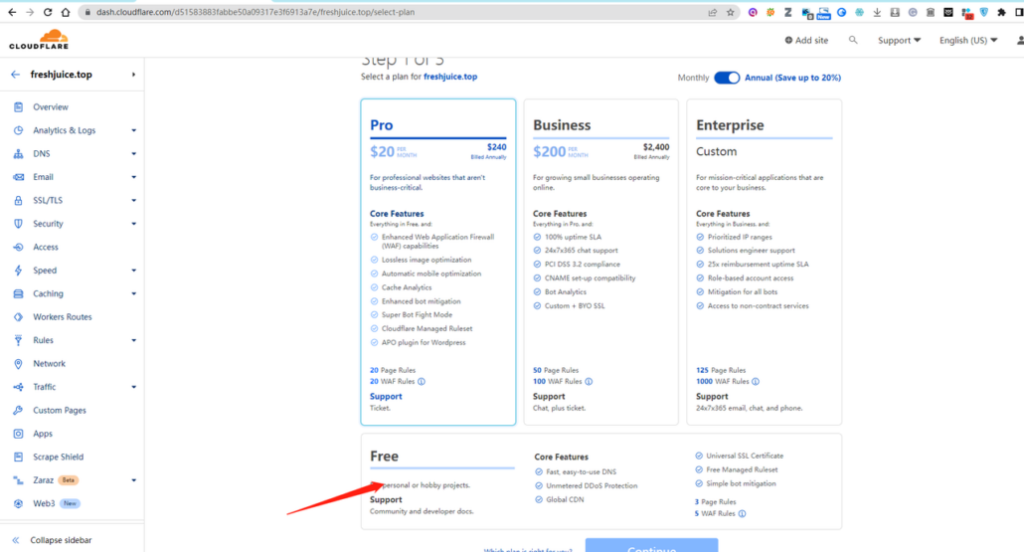1024x552 pixels.
Task: Click the Analytics & Logs clock icon
Action: [x=18, y=131]
